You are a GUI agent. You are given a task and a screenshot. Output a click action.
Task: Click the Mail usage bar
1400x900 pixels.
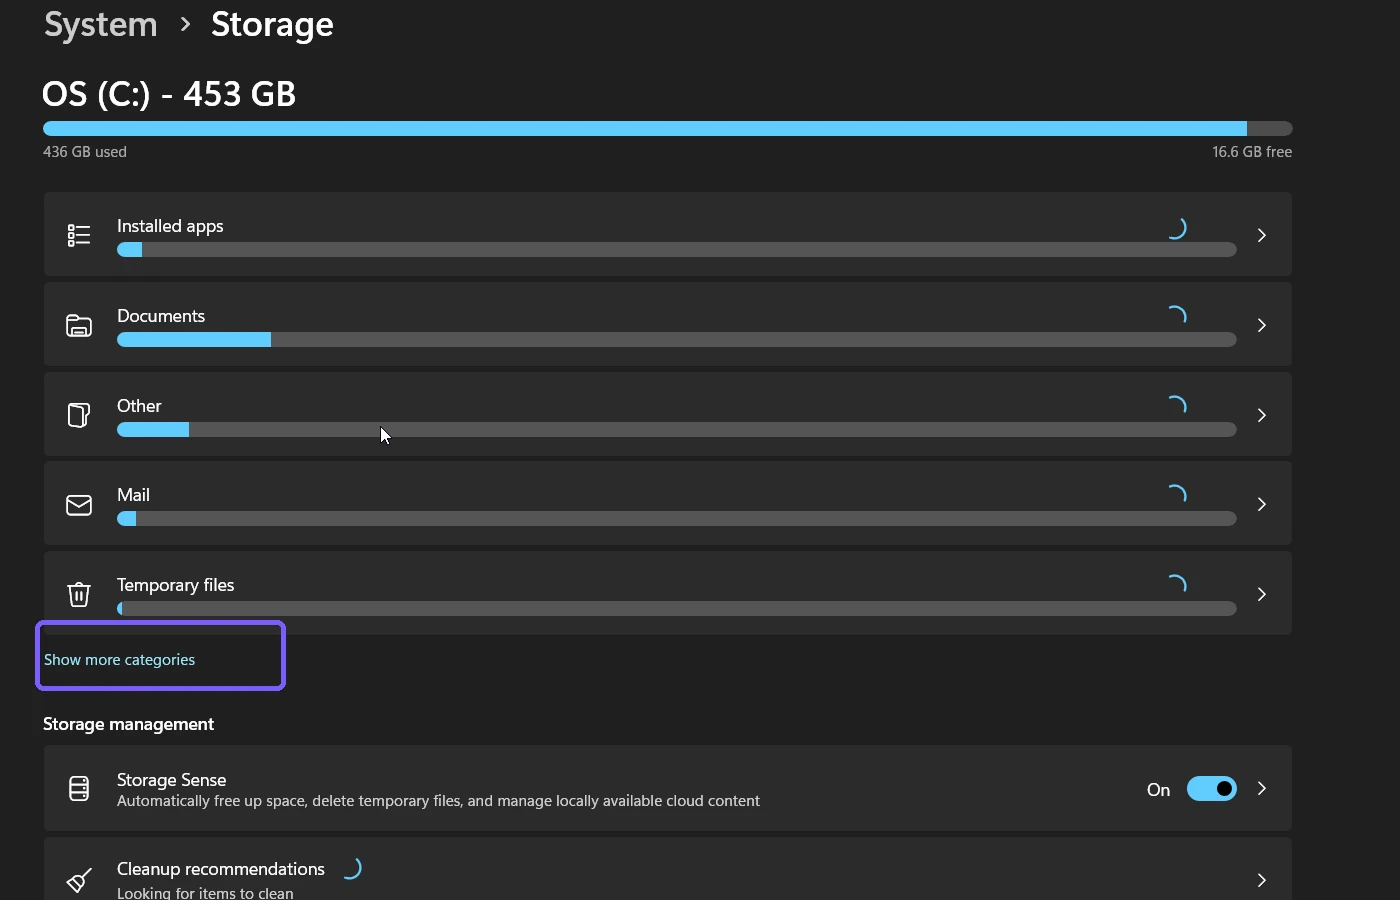[677, 519]
